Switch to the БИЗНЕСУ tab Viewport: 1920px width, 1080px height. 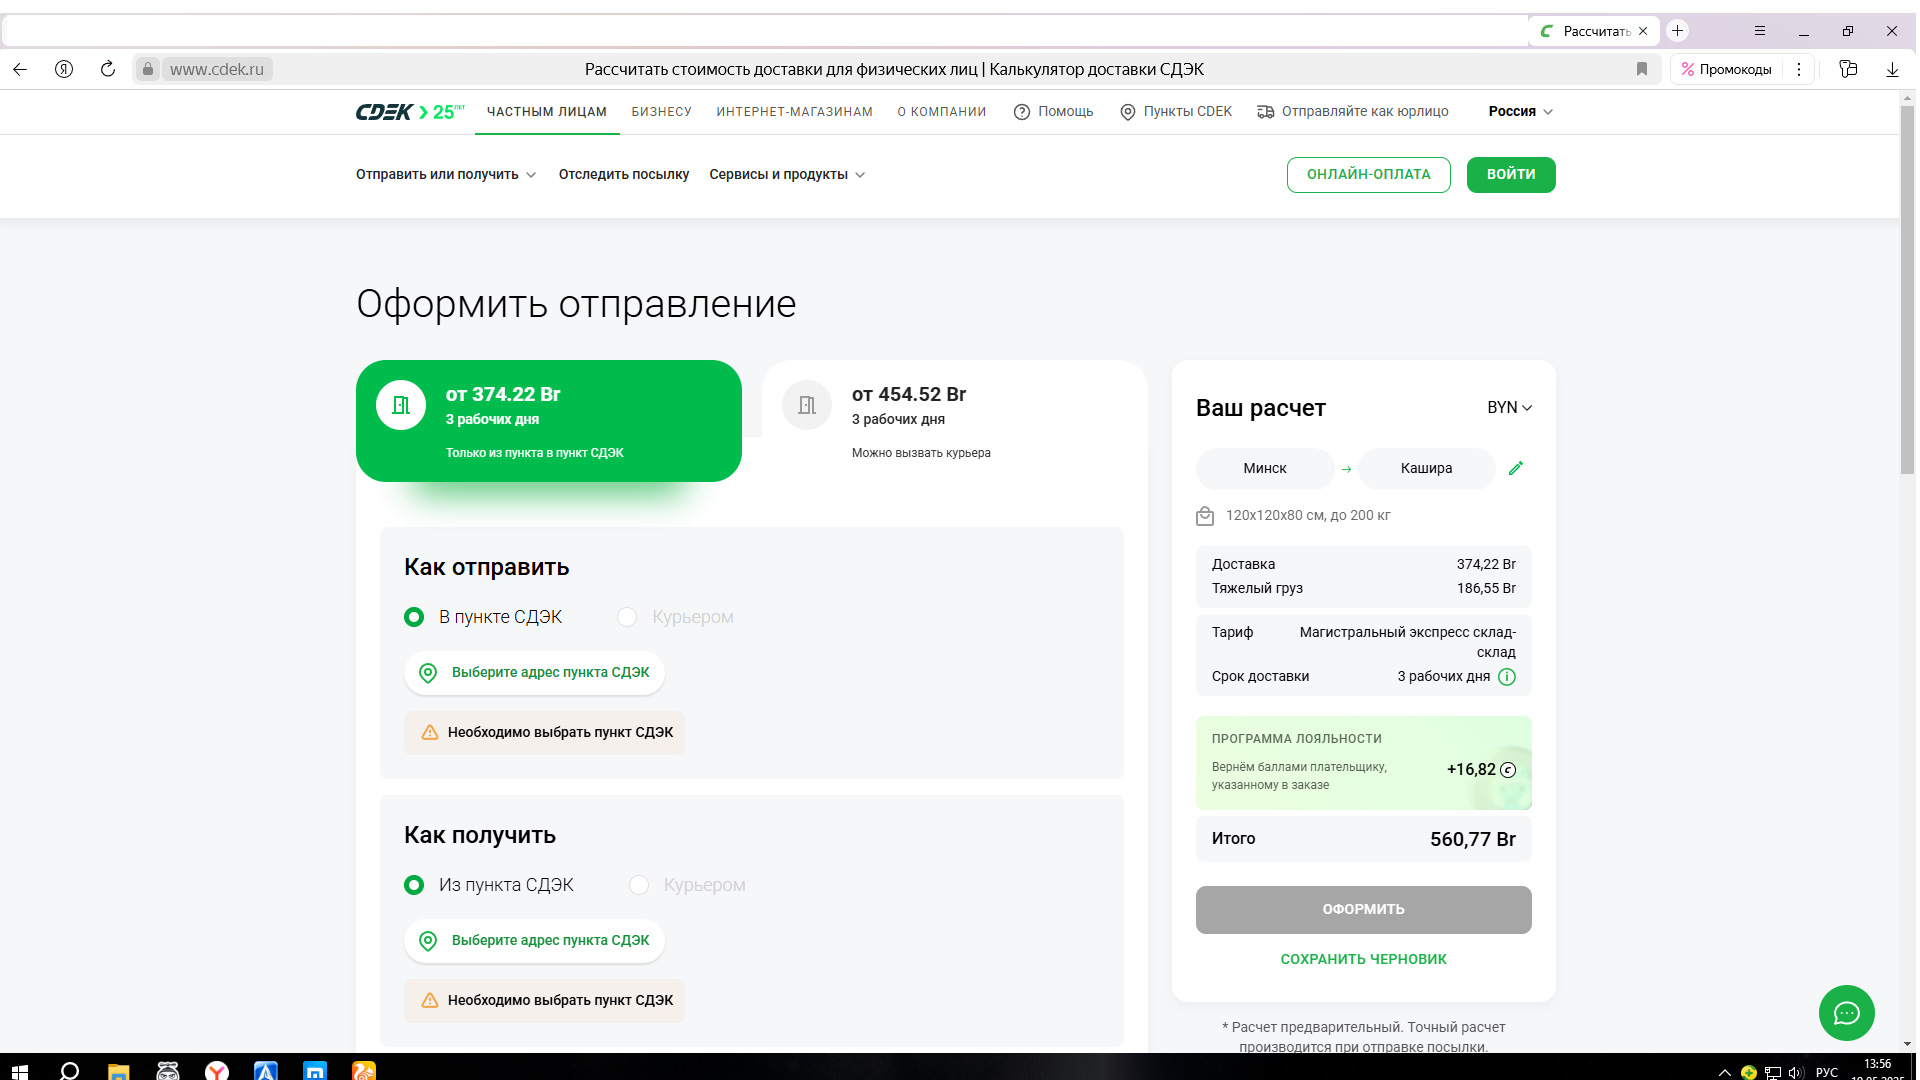click(x=661, y=112)
